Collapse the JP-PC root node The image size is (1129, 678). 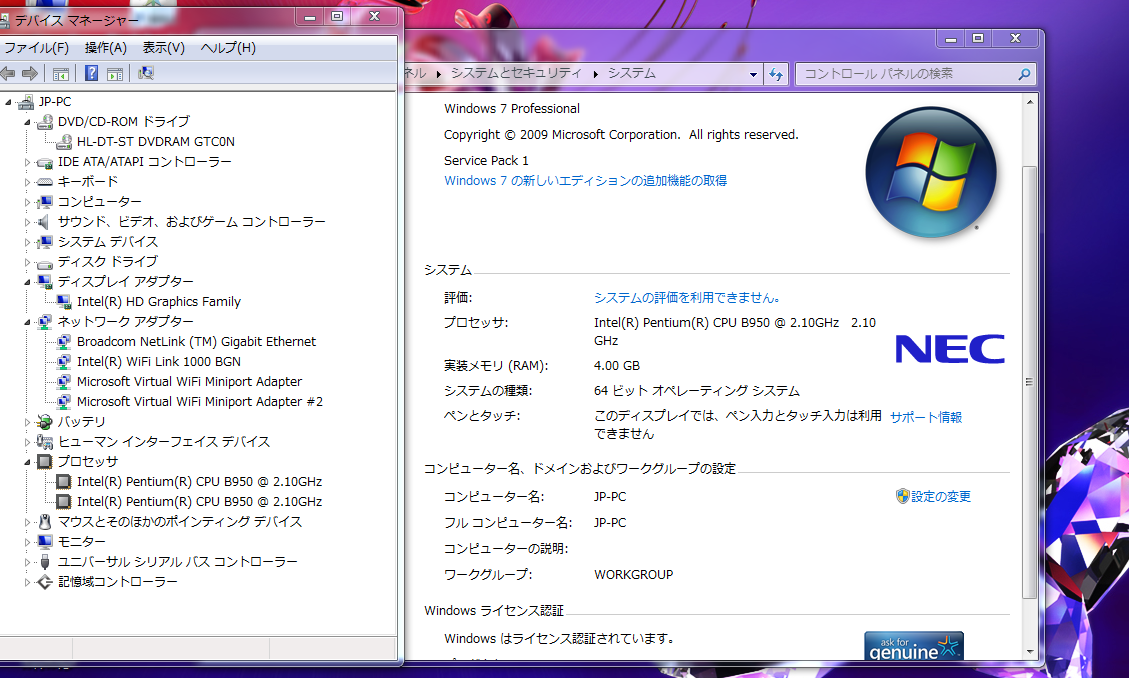coord(9,102)
